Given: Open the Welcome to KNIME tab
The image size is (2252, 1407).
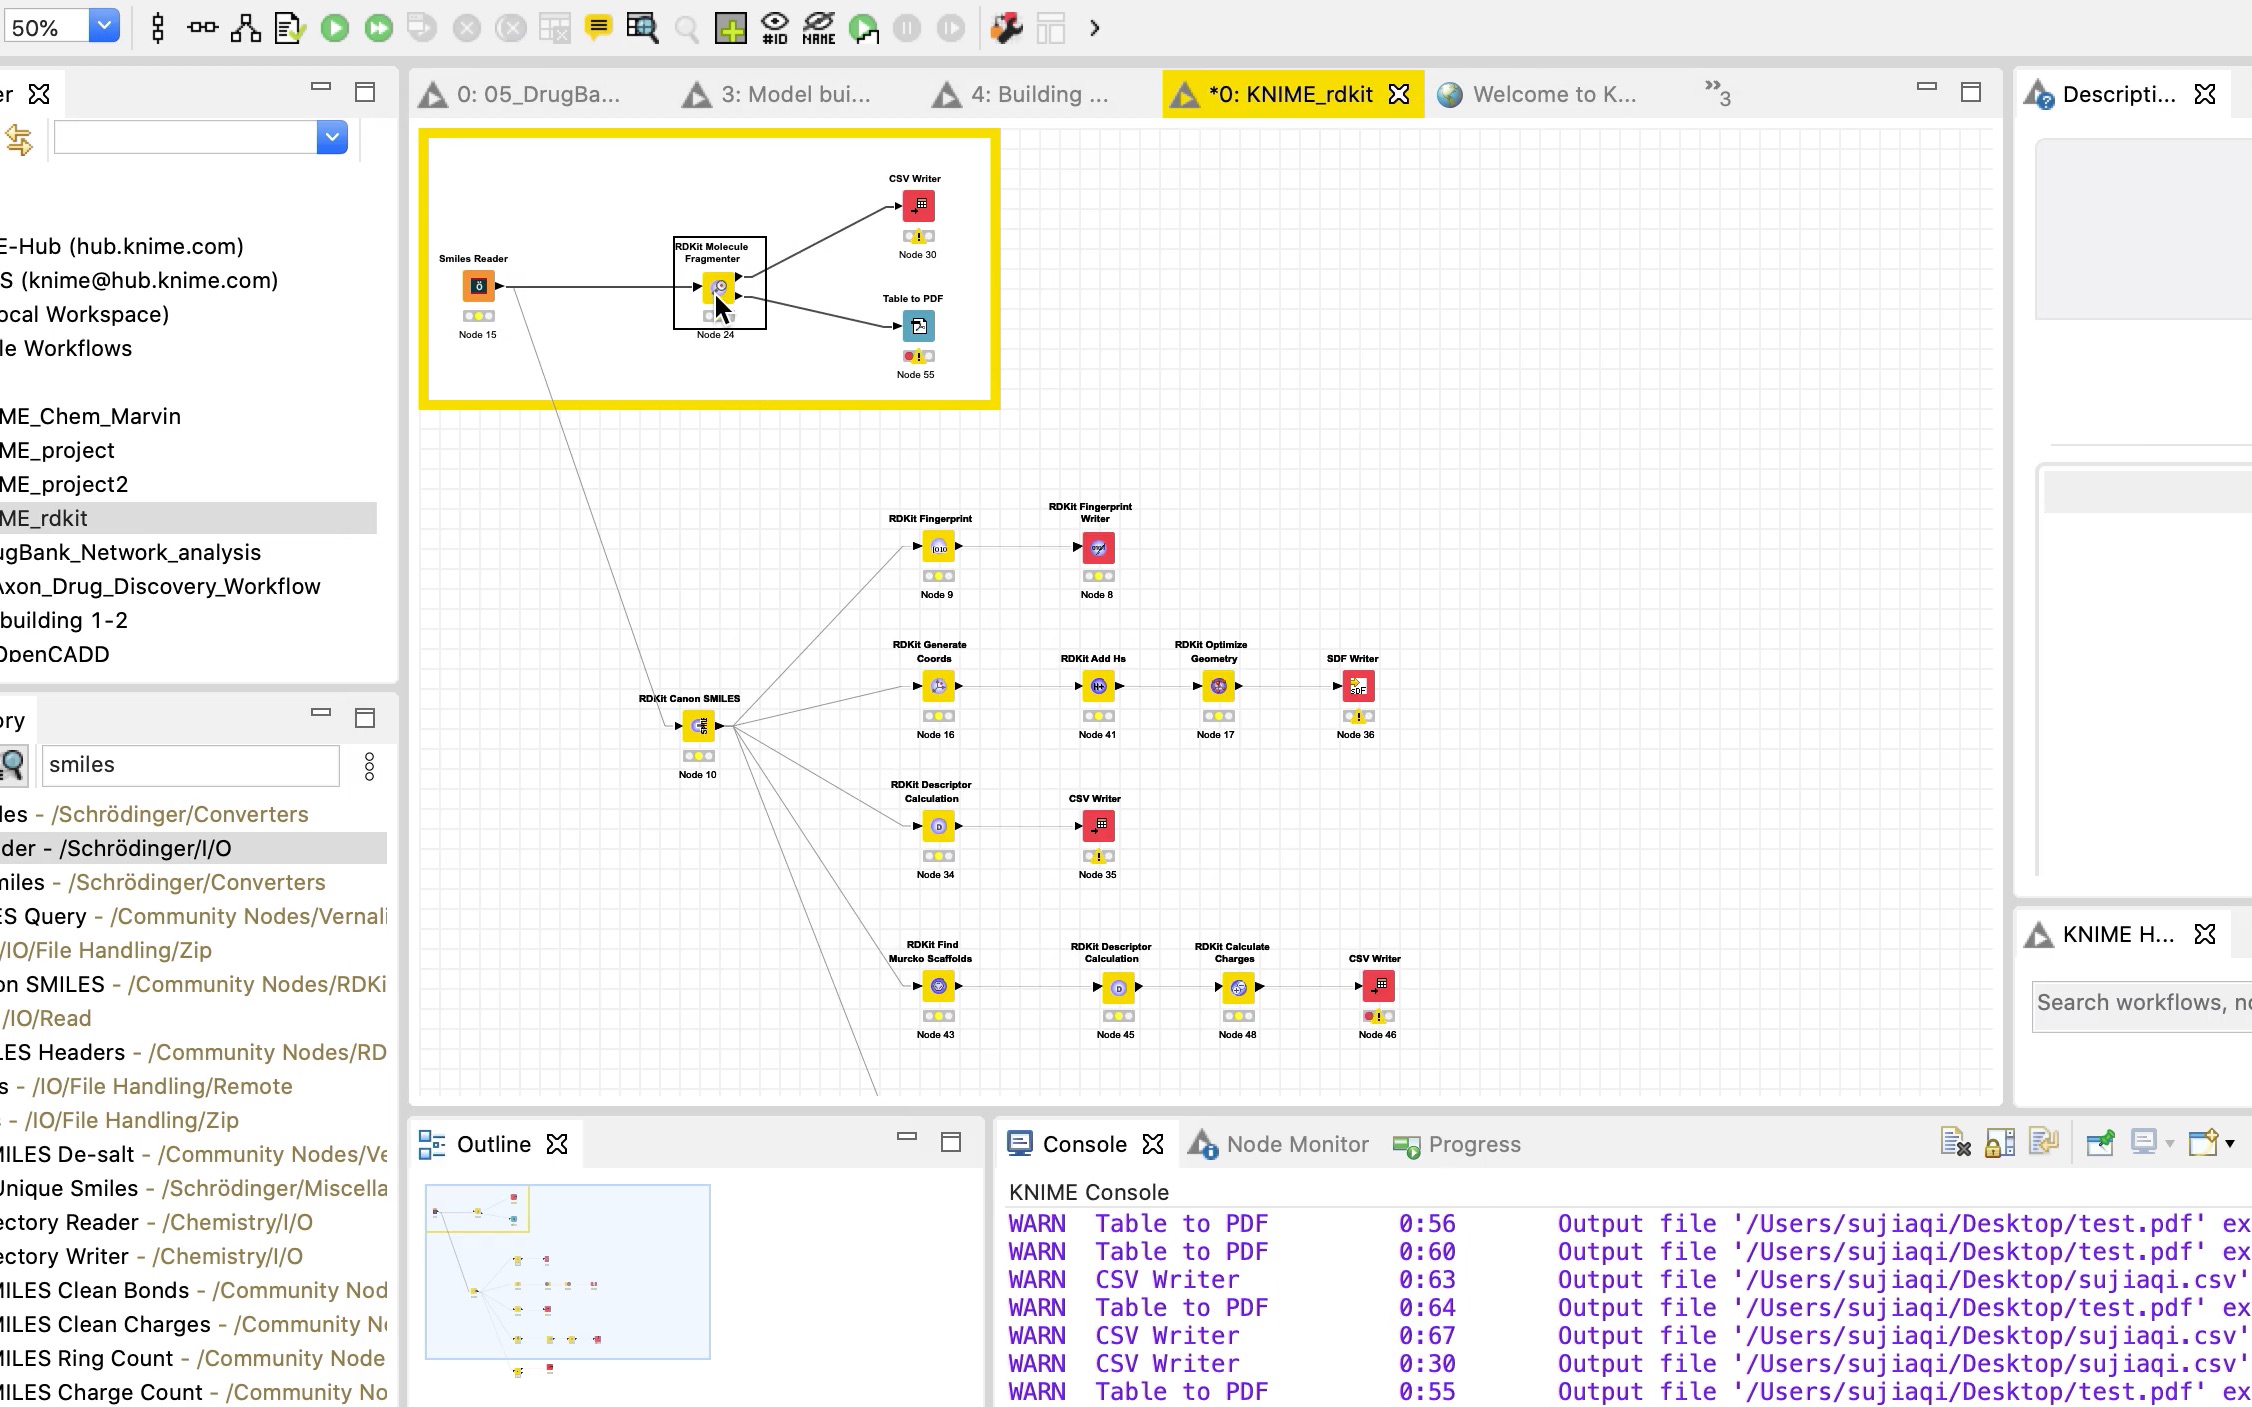Looking at the screenshot, I should tap(1553, 94).
